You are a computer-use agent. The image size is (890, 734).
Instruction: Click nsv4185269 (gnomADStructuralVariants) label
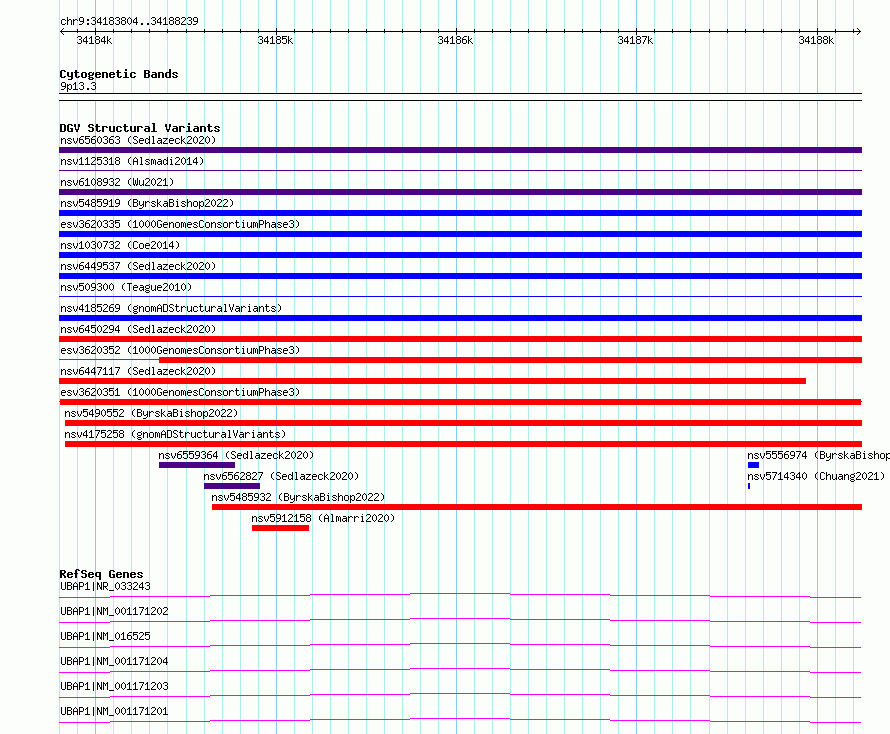pyautogui.click(x=171, y=308)
